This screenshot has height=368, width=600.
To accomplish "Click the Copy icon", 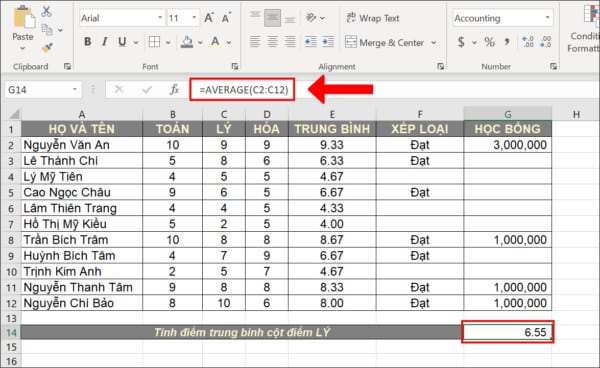I will point(47,29).
